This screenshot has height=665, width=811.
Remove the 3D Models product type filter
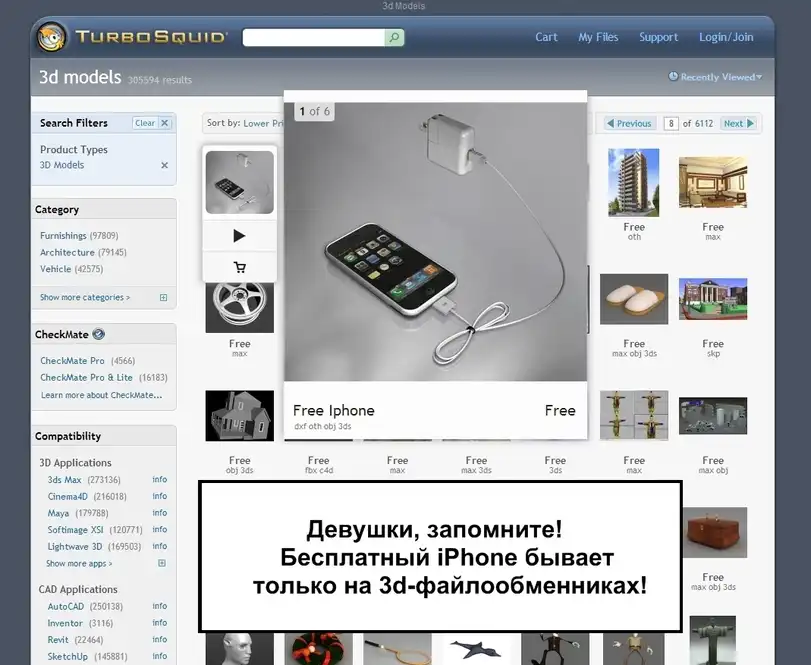(x=165, y=165)
